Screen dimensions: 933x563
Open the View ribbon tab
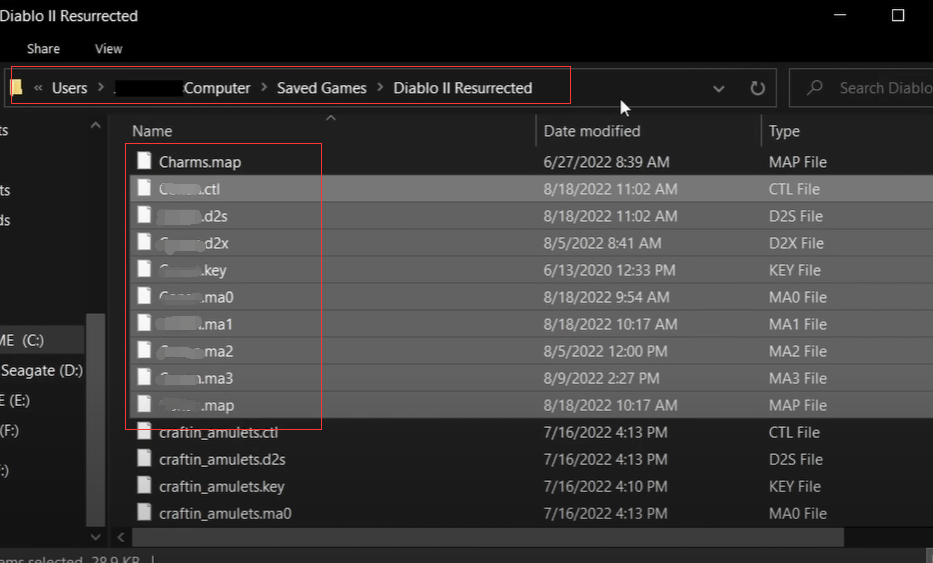pos(108,49)
